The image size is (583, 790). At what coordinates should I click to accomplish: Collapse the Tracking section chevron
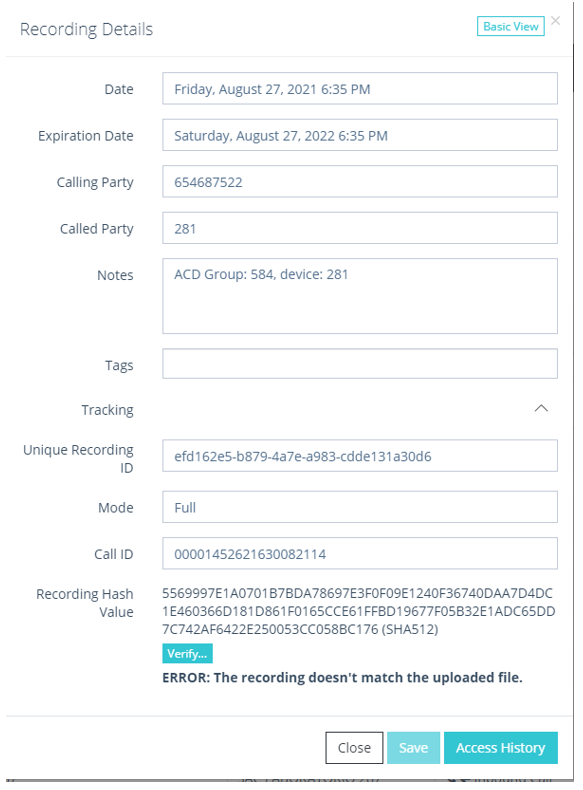pos(541,408)
